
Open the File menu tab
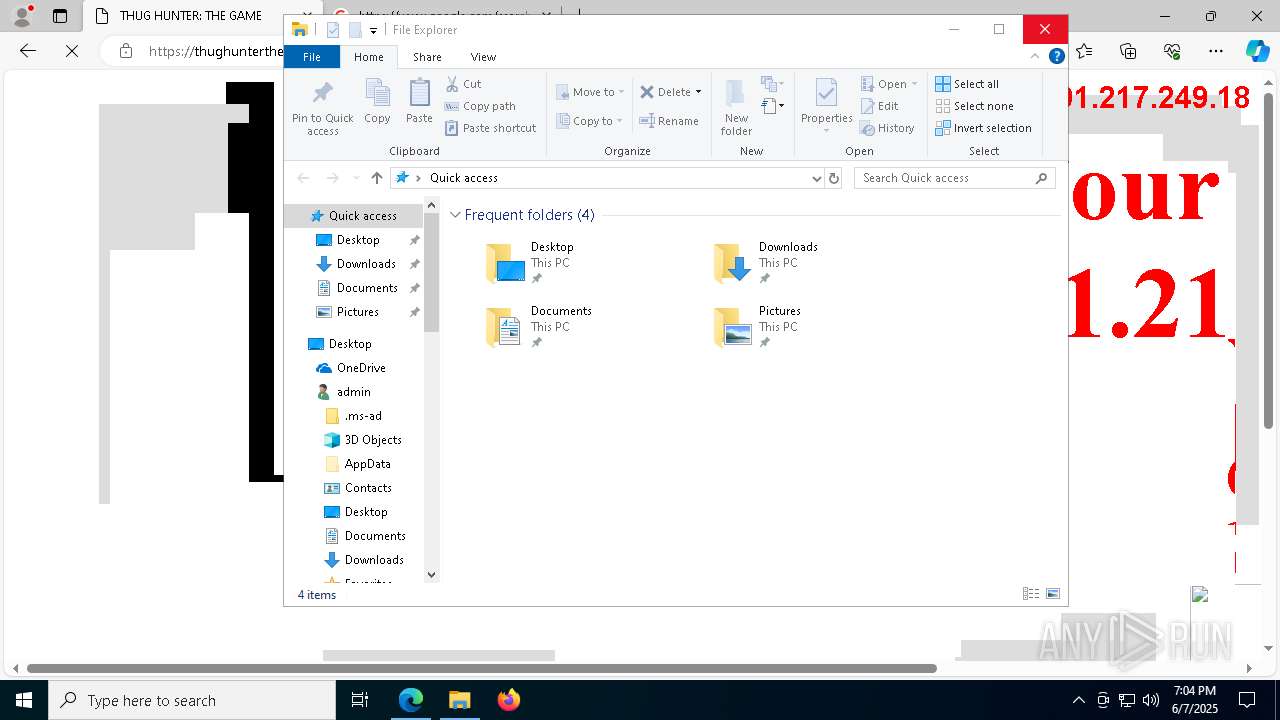point(312,57)
